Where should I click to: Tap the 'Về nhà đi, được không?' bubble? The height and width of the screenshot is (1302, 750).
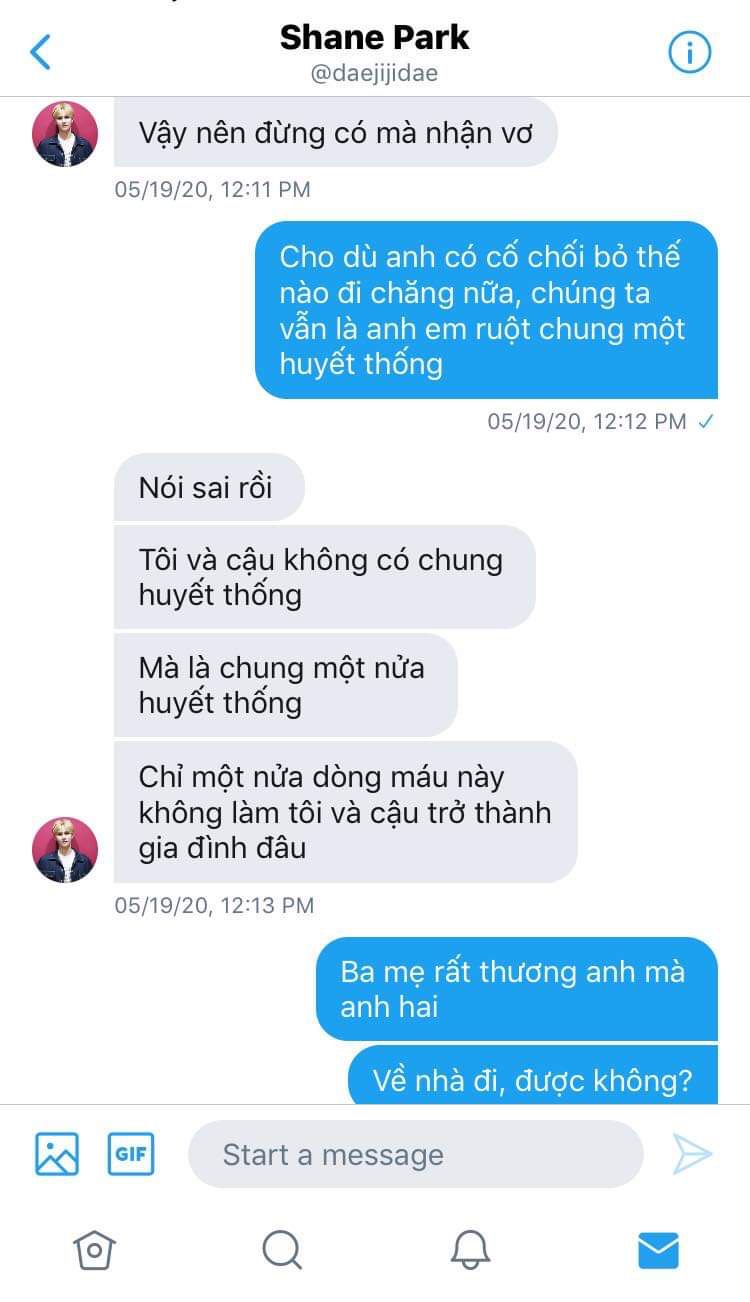(x=533, y=1075)
